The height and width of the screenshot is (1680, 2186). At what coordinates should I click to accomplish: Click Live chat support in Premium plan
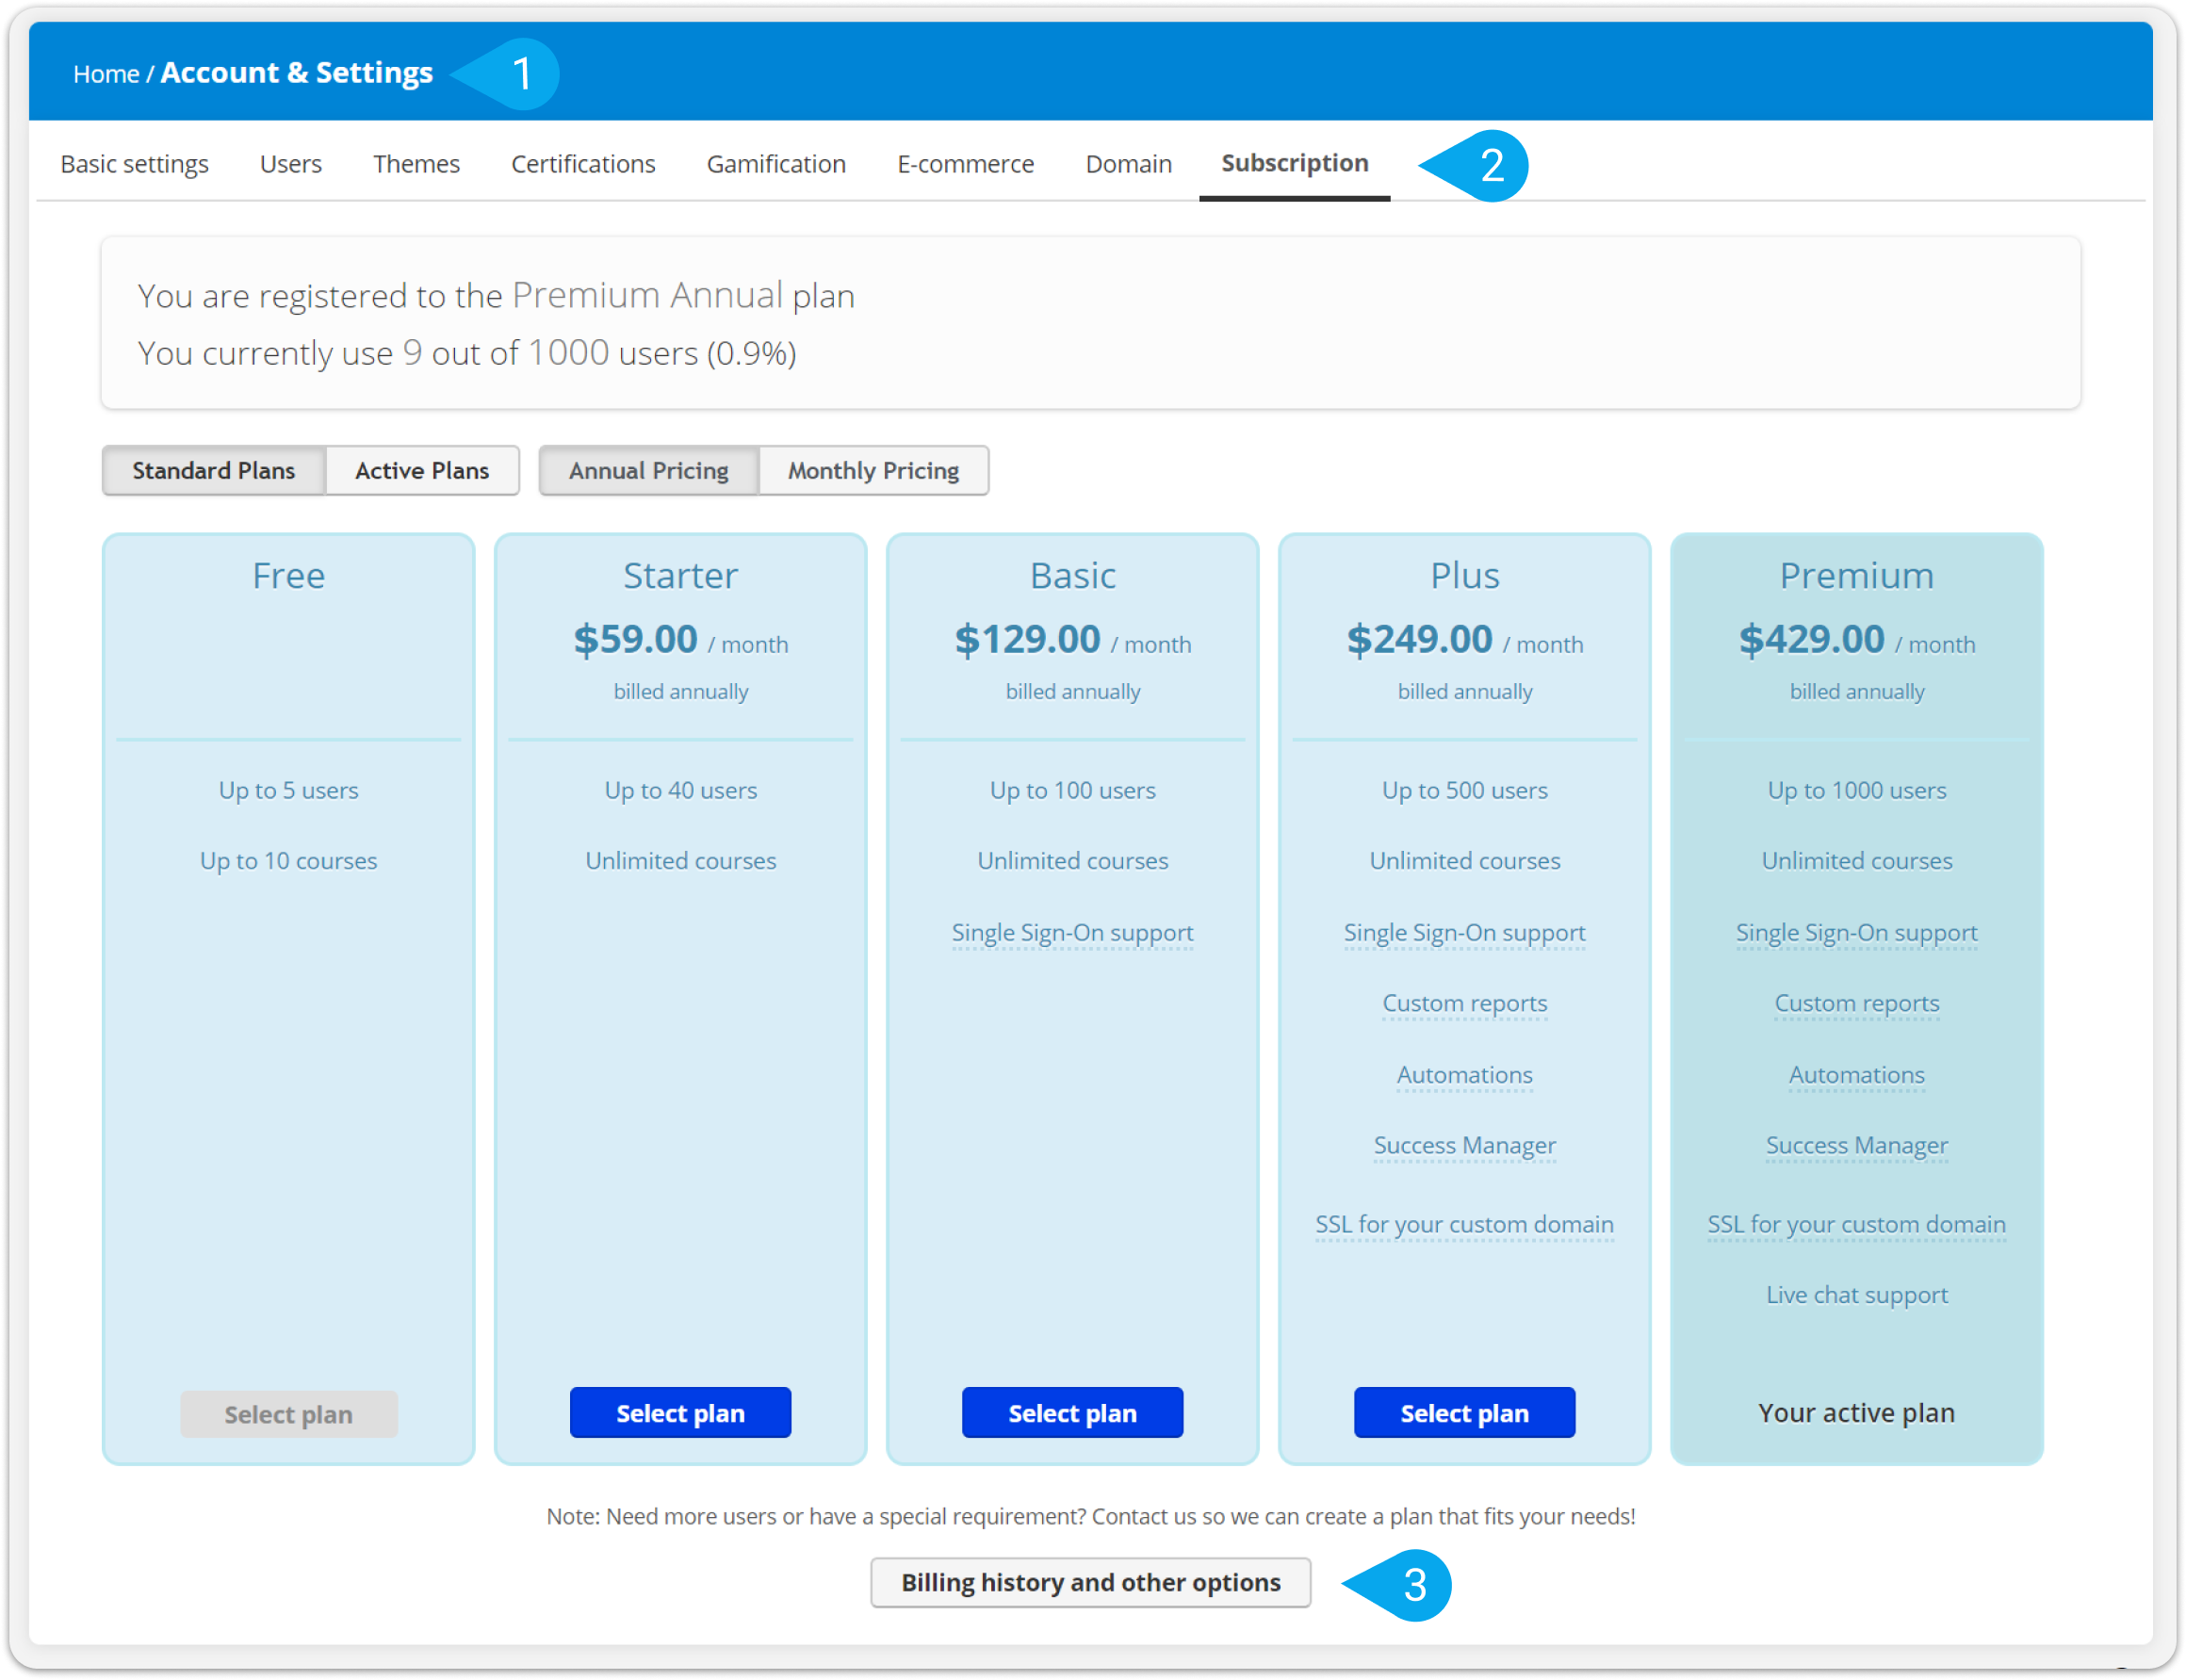pyautogui.click(x=1857, y=1295)
